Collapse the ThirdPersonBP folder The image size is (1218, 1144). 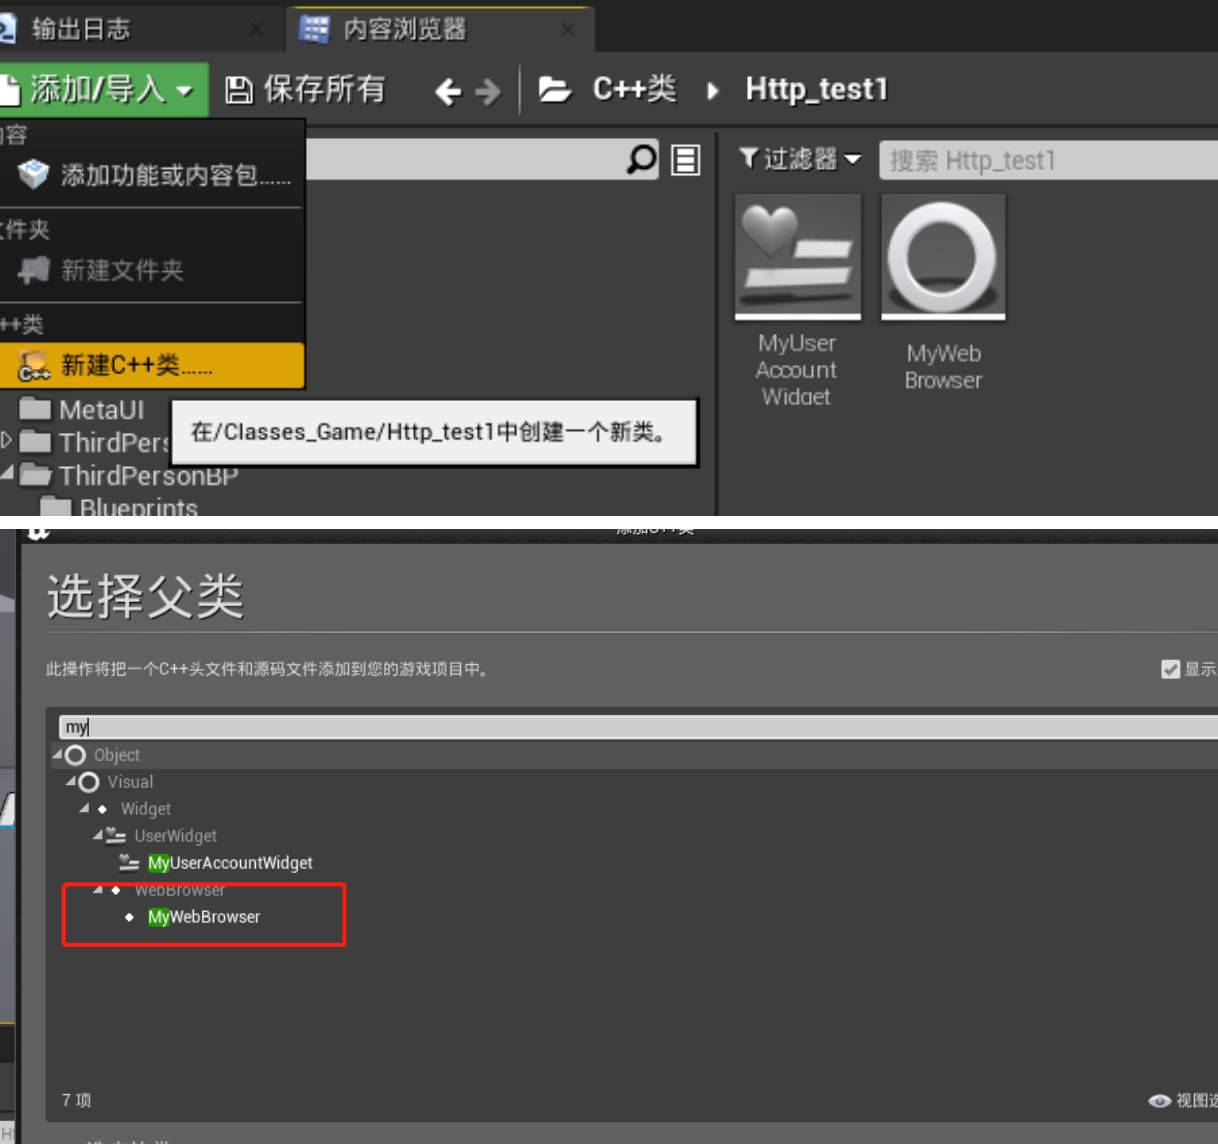(7, 474)
